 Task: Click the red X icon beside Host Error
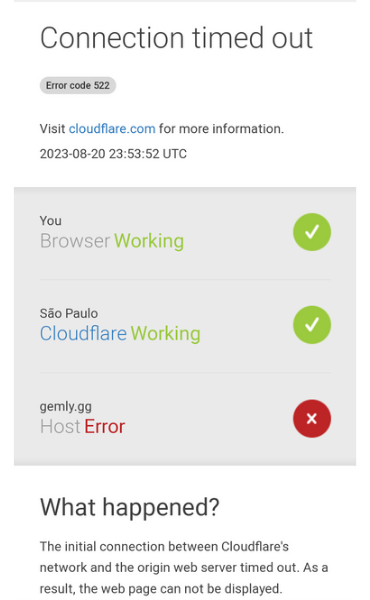[x=312, y=418]
